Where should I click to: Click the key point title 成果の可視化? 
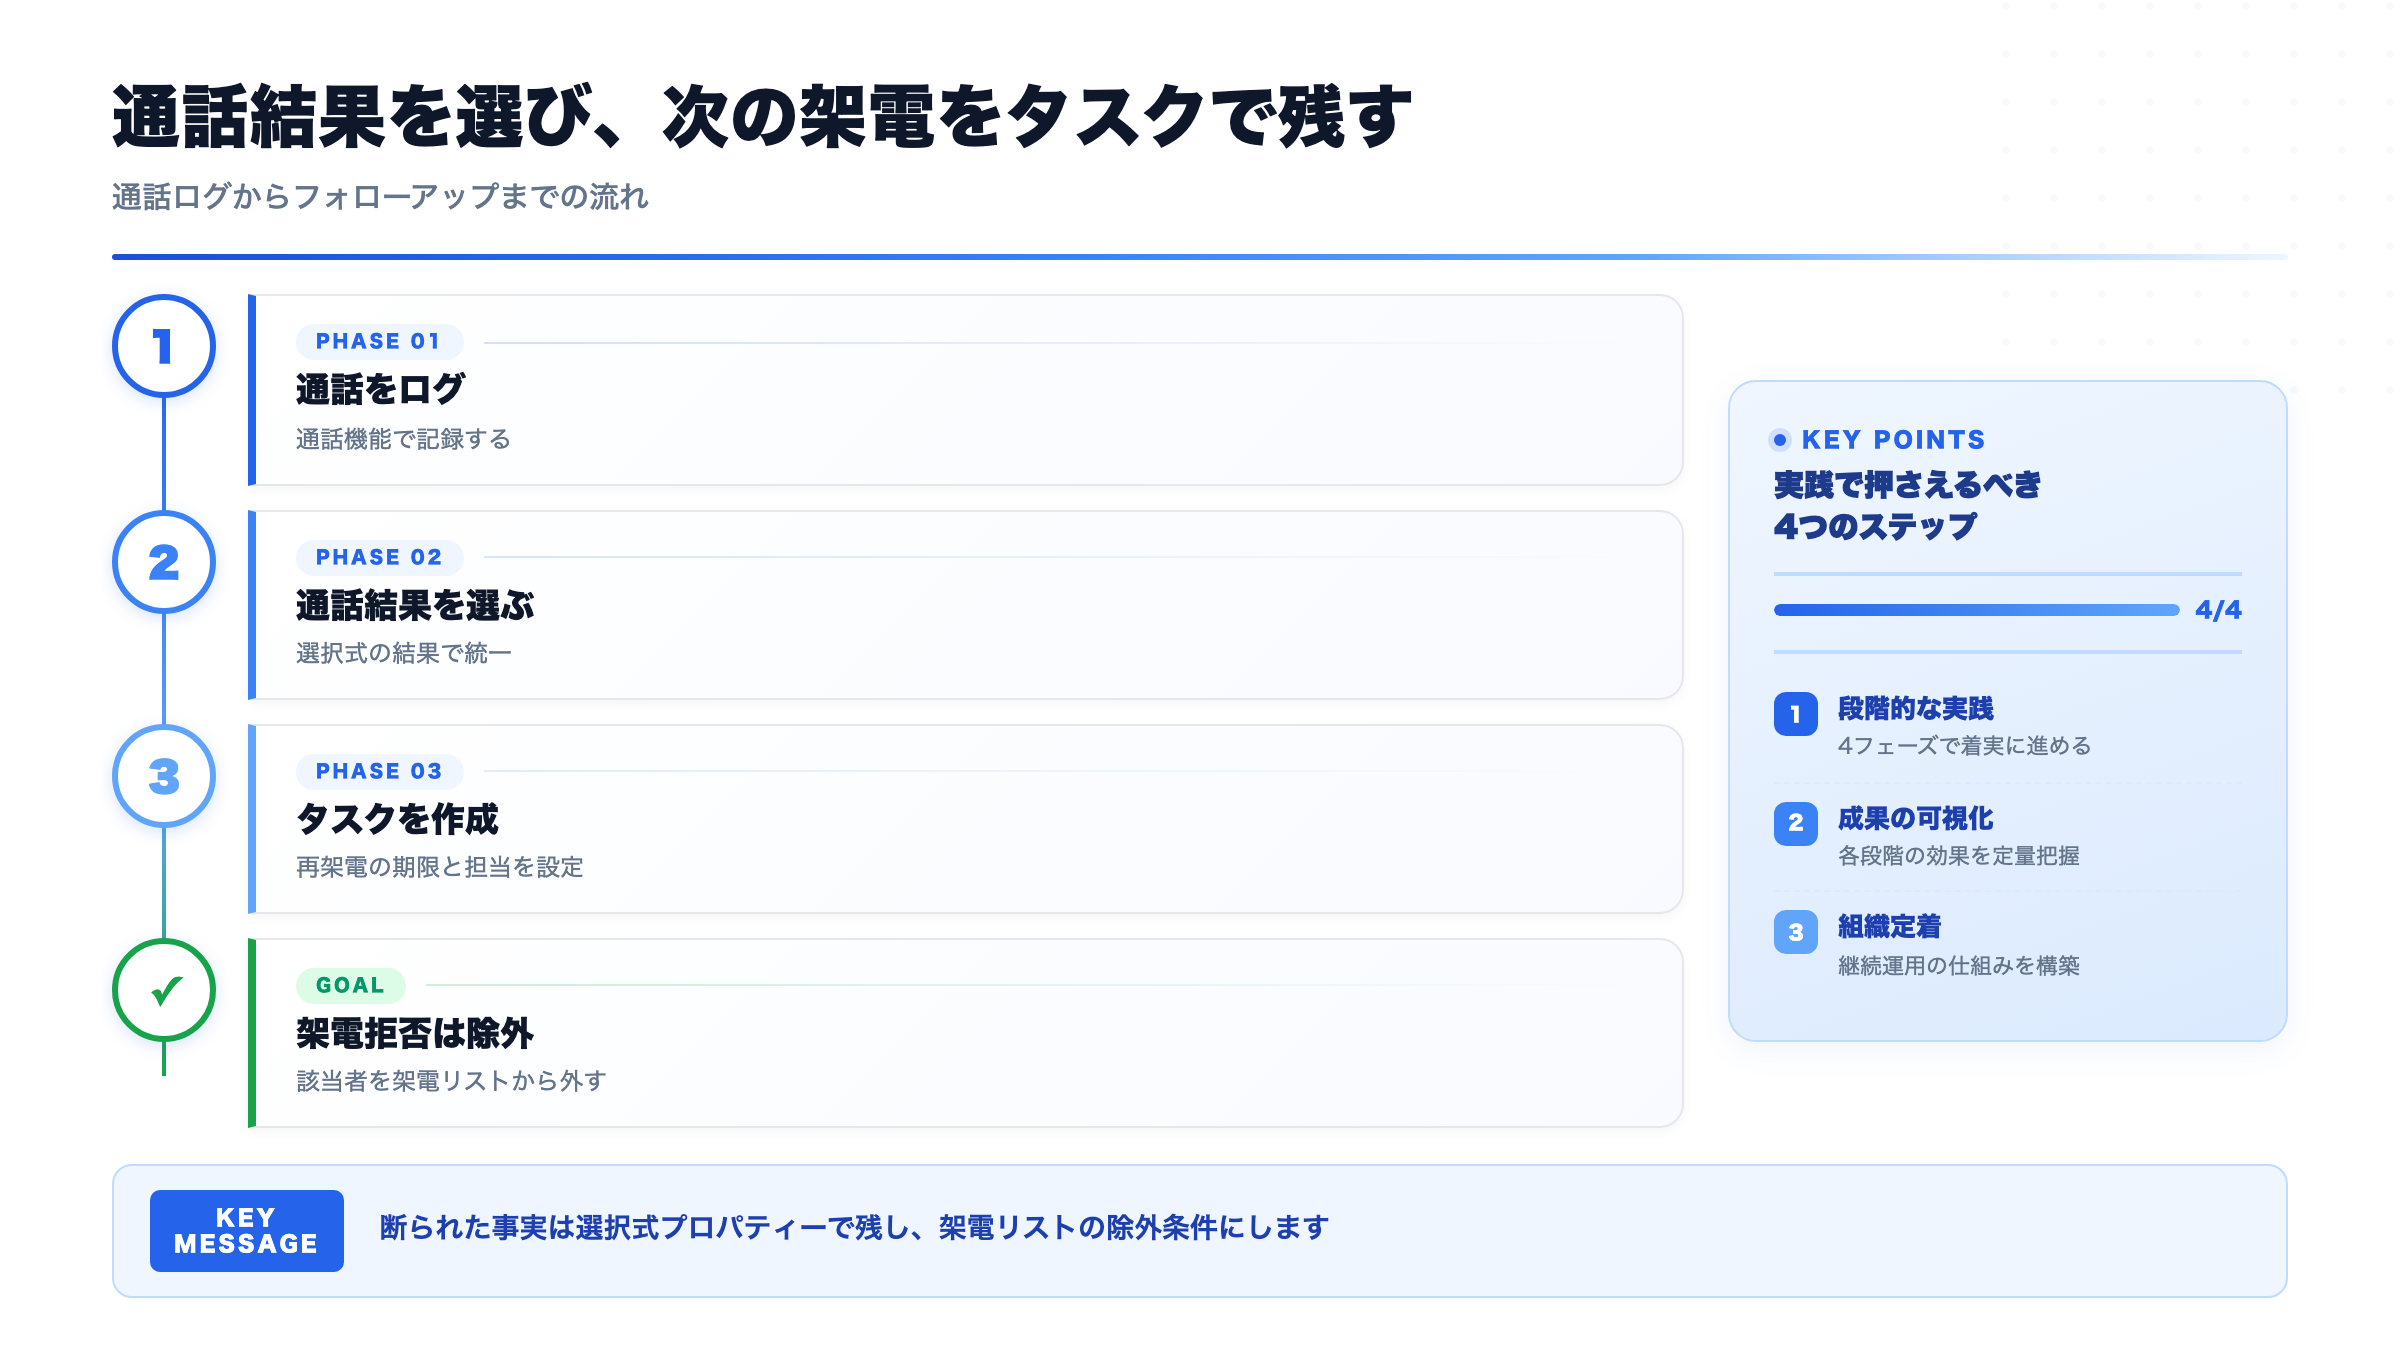pos(1915,819)
